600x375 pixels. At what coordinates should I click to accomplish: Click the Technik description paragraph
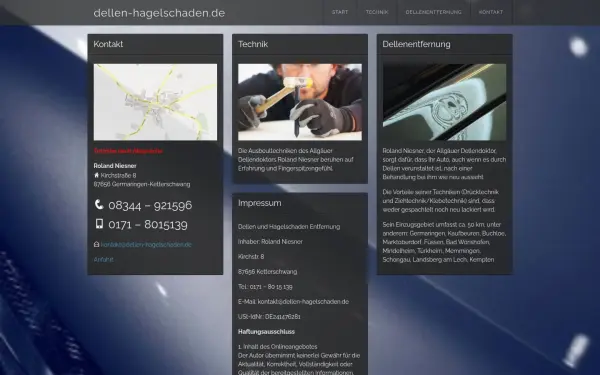(x=296, y=160)
